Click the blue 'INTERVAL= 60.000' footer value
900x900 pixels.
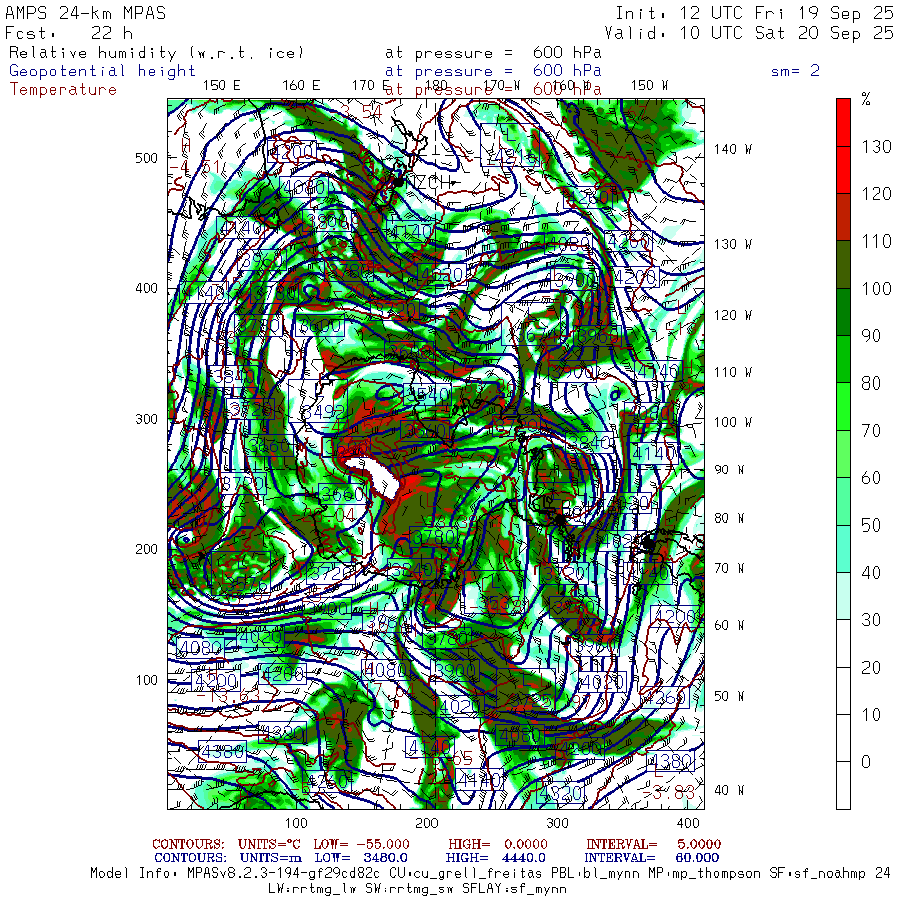click(x=651, y=858)
